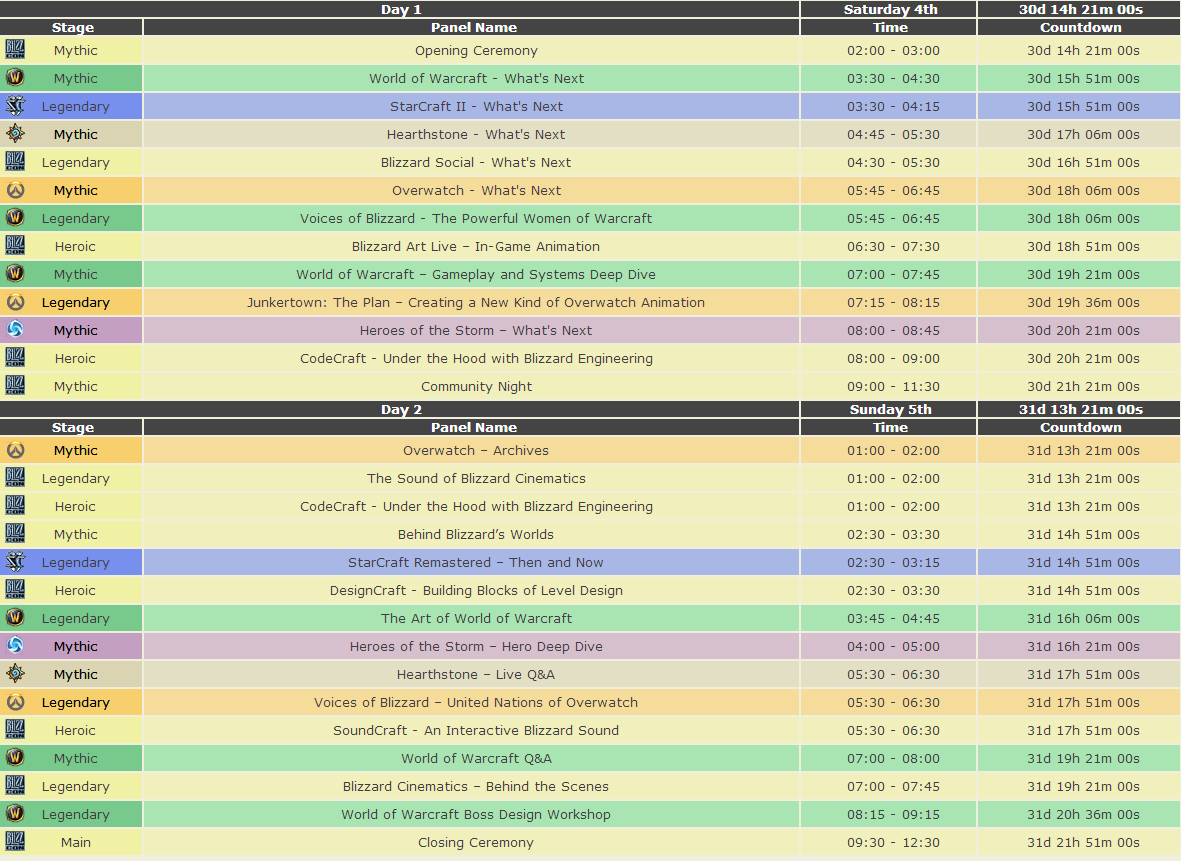The width and height of the screenshot is (1181, 861).
Task: Select 'StarCraft Remastered – Then and Now' text
Action: 476,562
